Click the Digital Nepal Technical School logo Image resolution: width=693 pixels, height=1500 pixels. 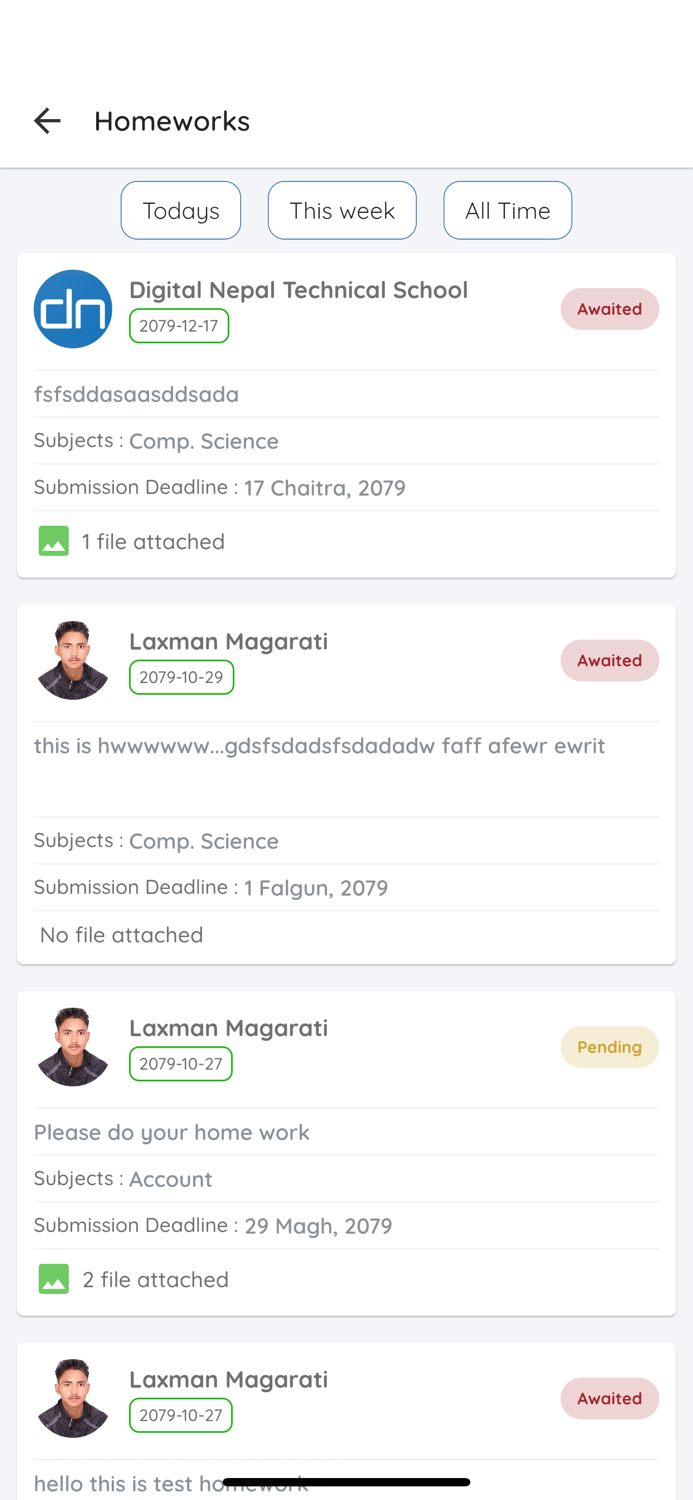pos(73,309)
